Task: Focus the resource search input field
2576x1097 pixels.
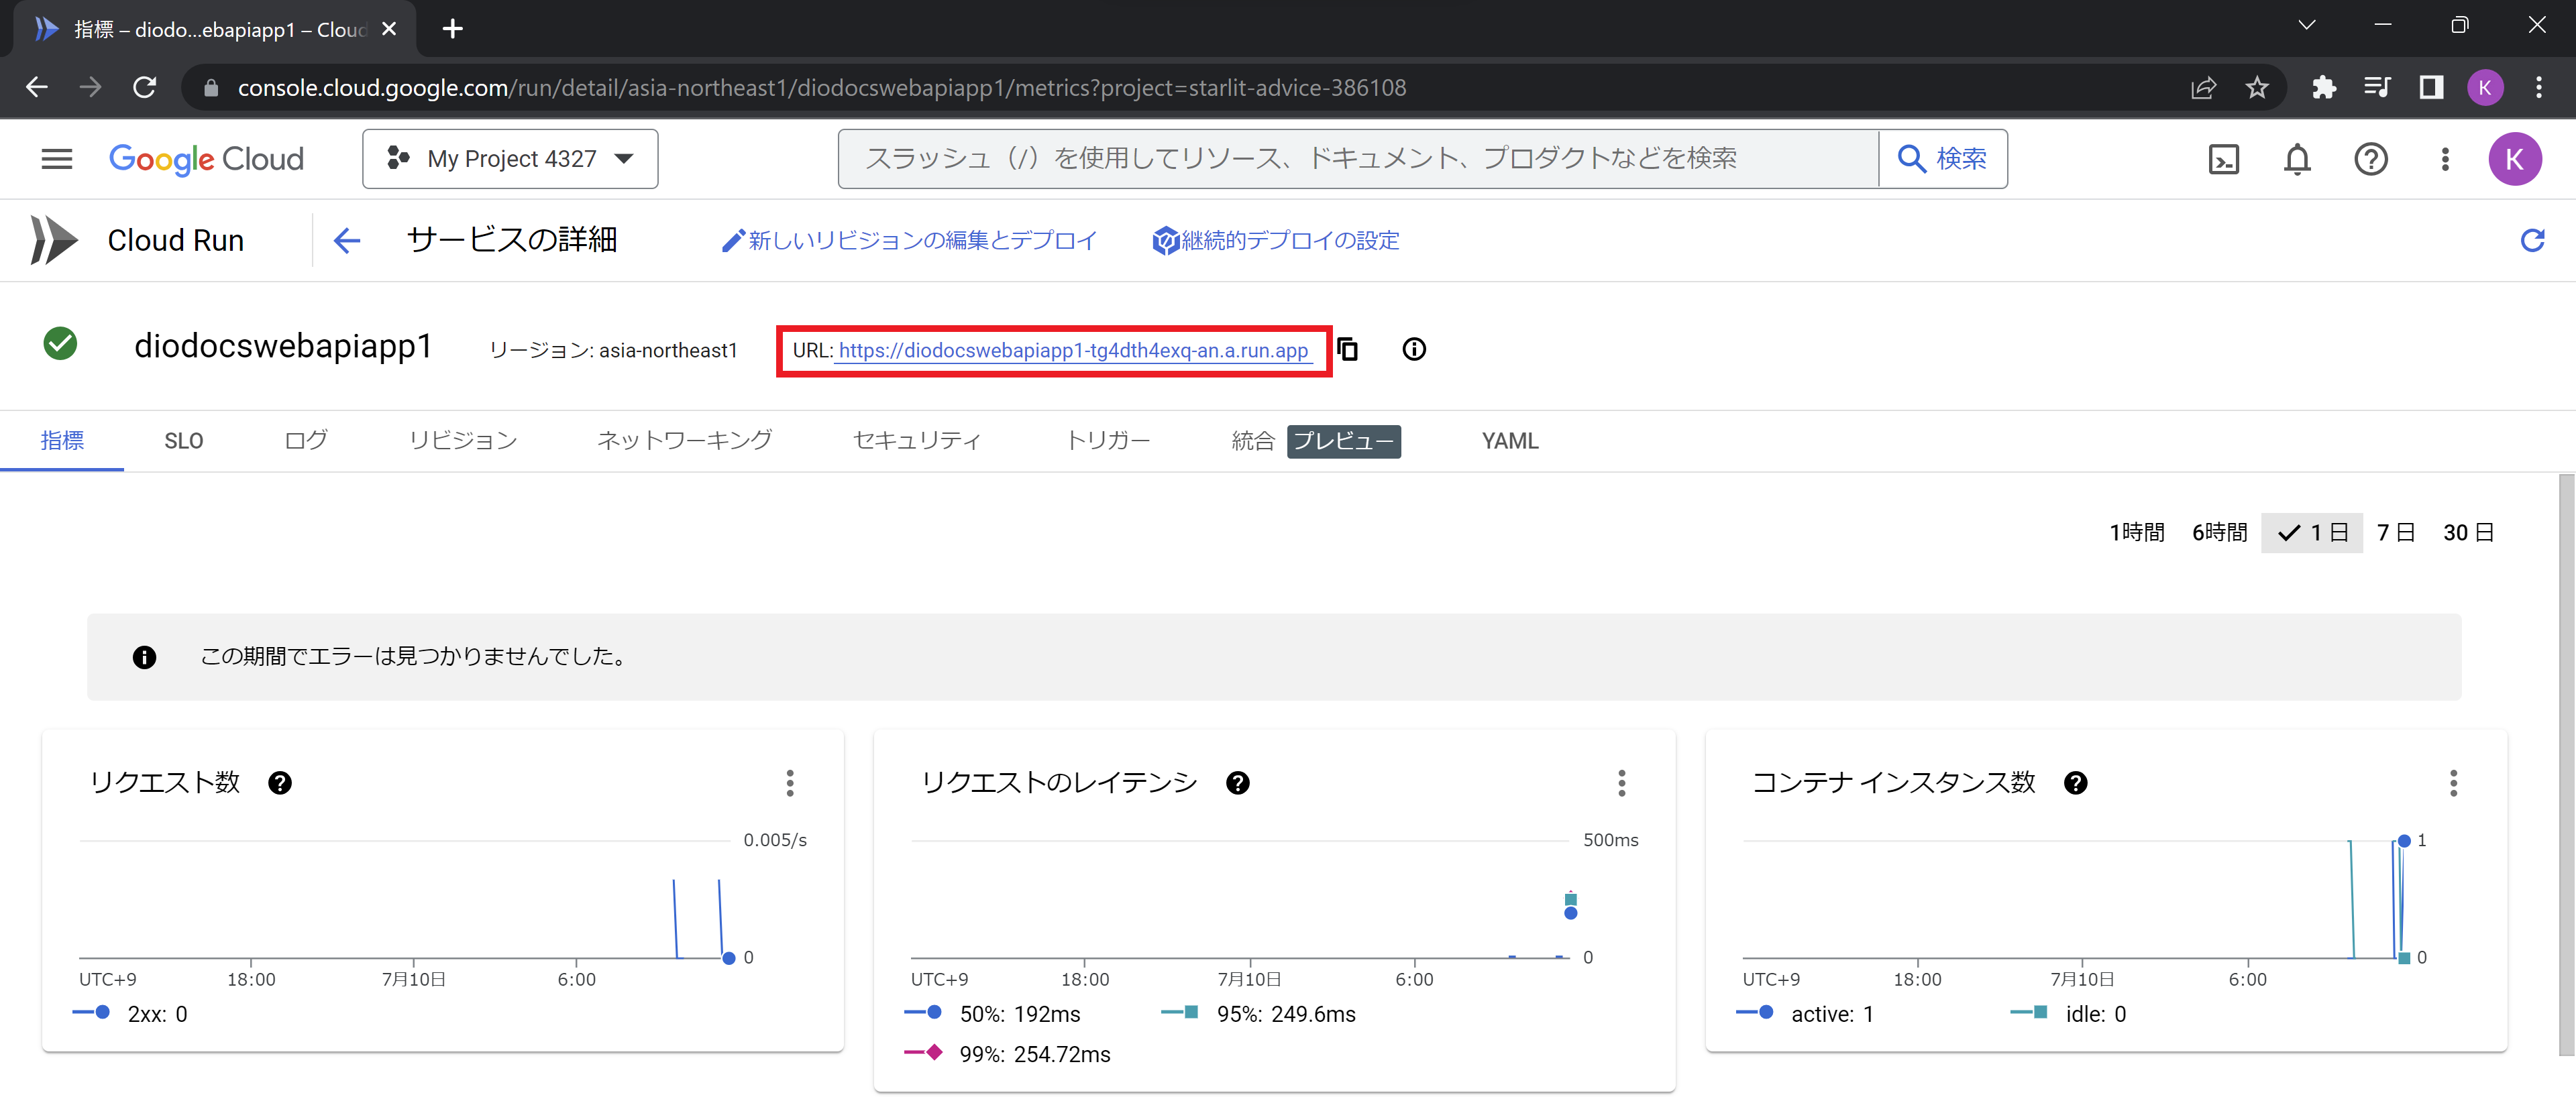Action: (1358, 159)
